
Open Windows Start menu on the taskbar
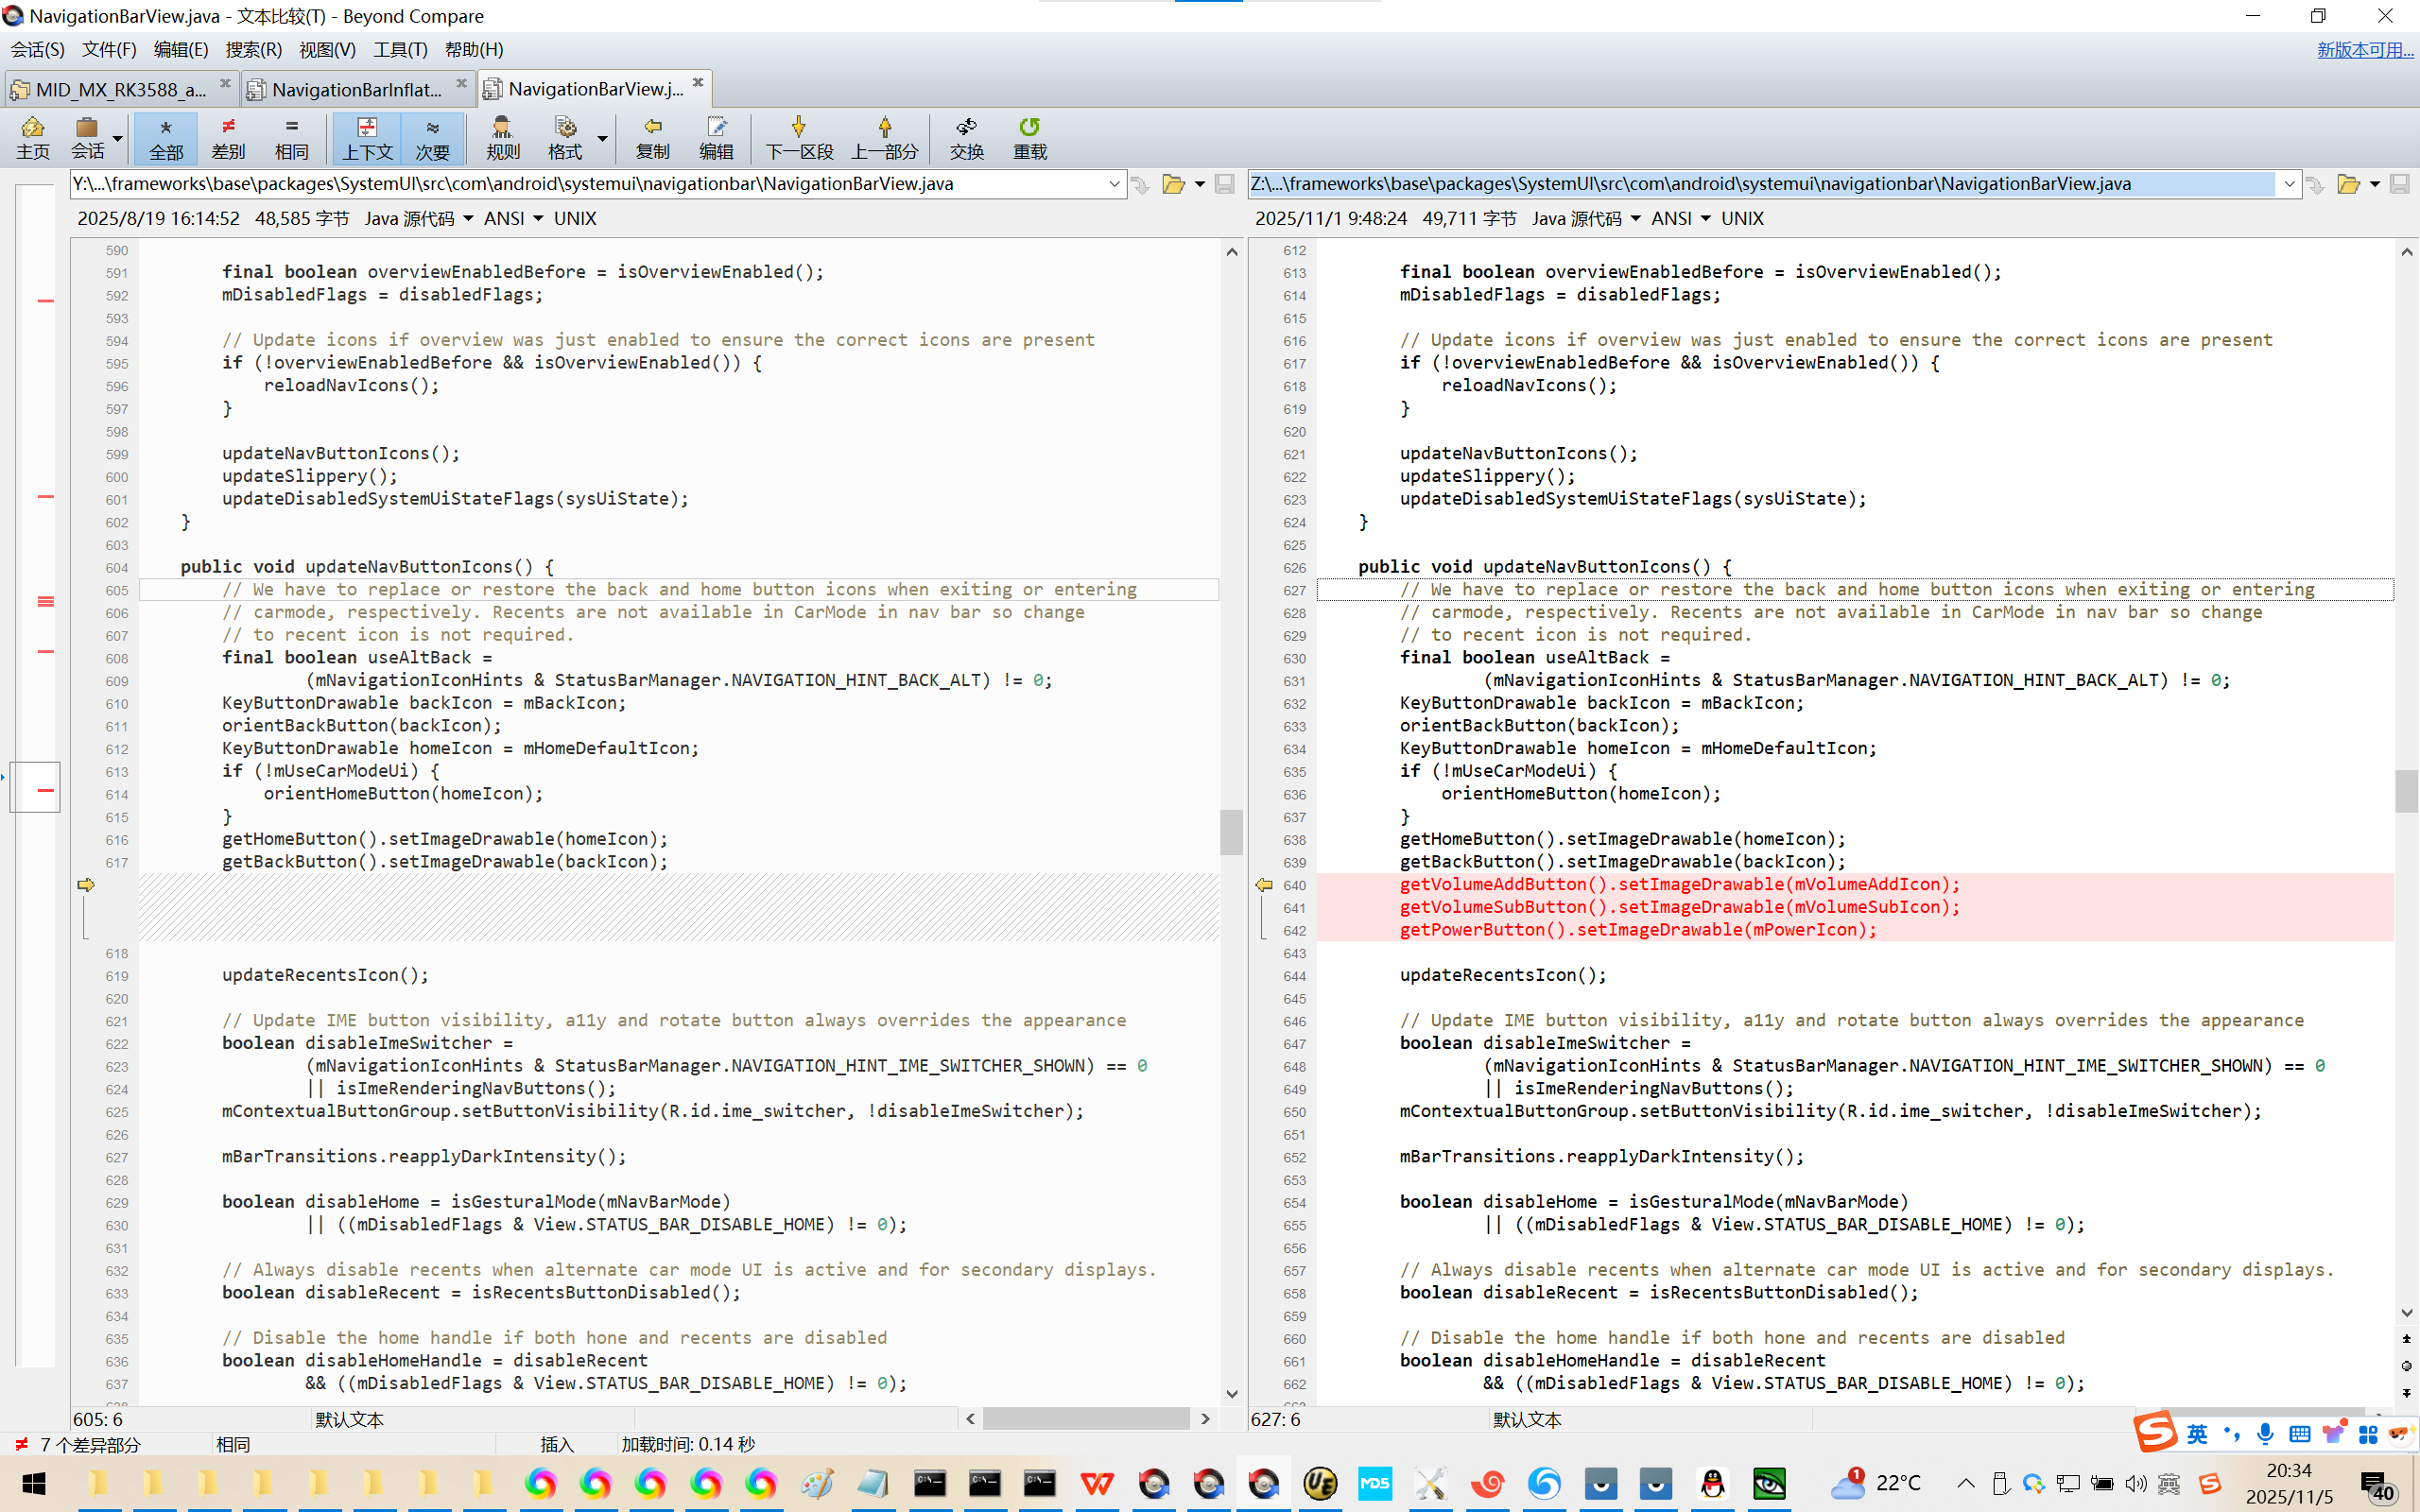[x=33, y=1484]
